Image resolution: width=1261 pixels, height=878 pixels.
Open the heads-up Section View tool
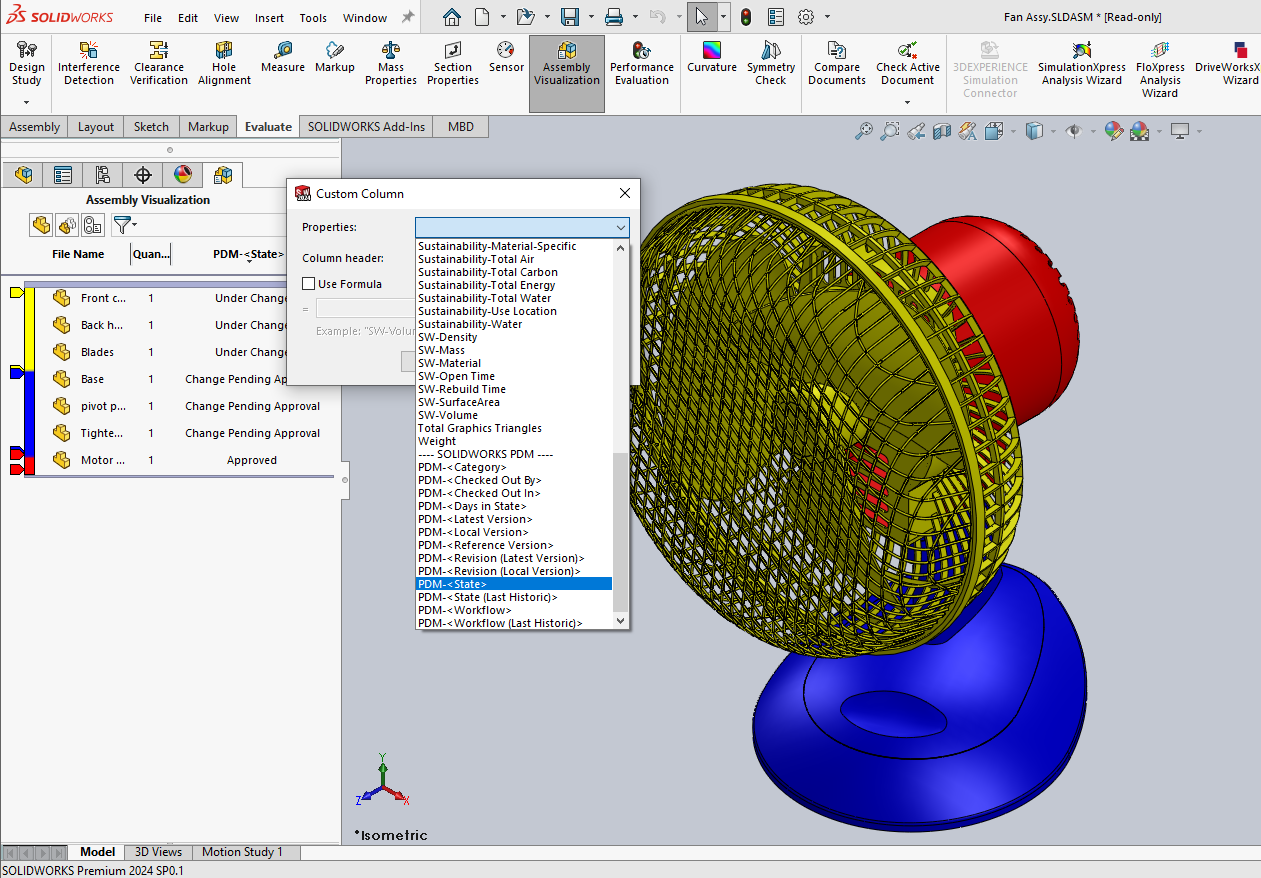point(943,131)
